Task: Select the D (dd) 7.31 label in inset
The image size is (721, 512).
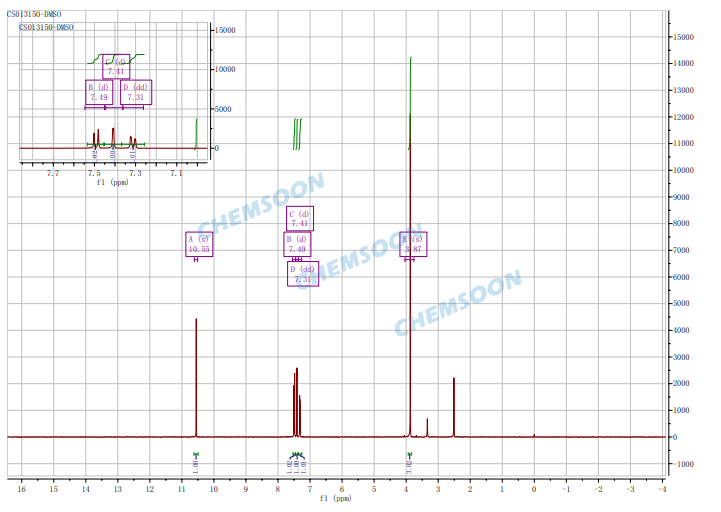Action: click(x=136, y=92)
